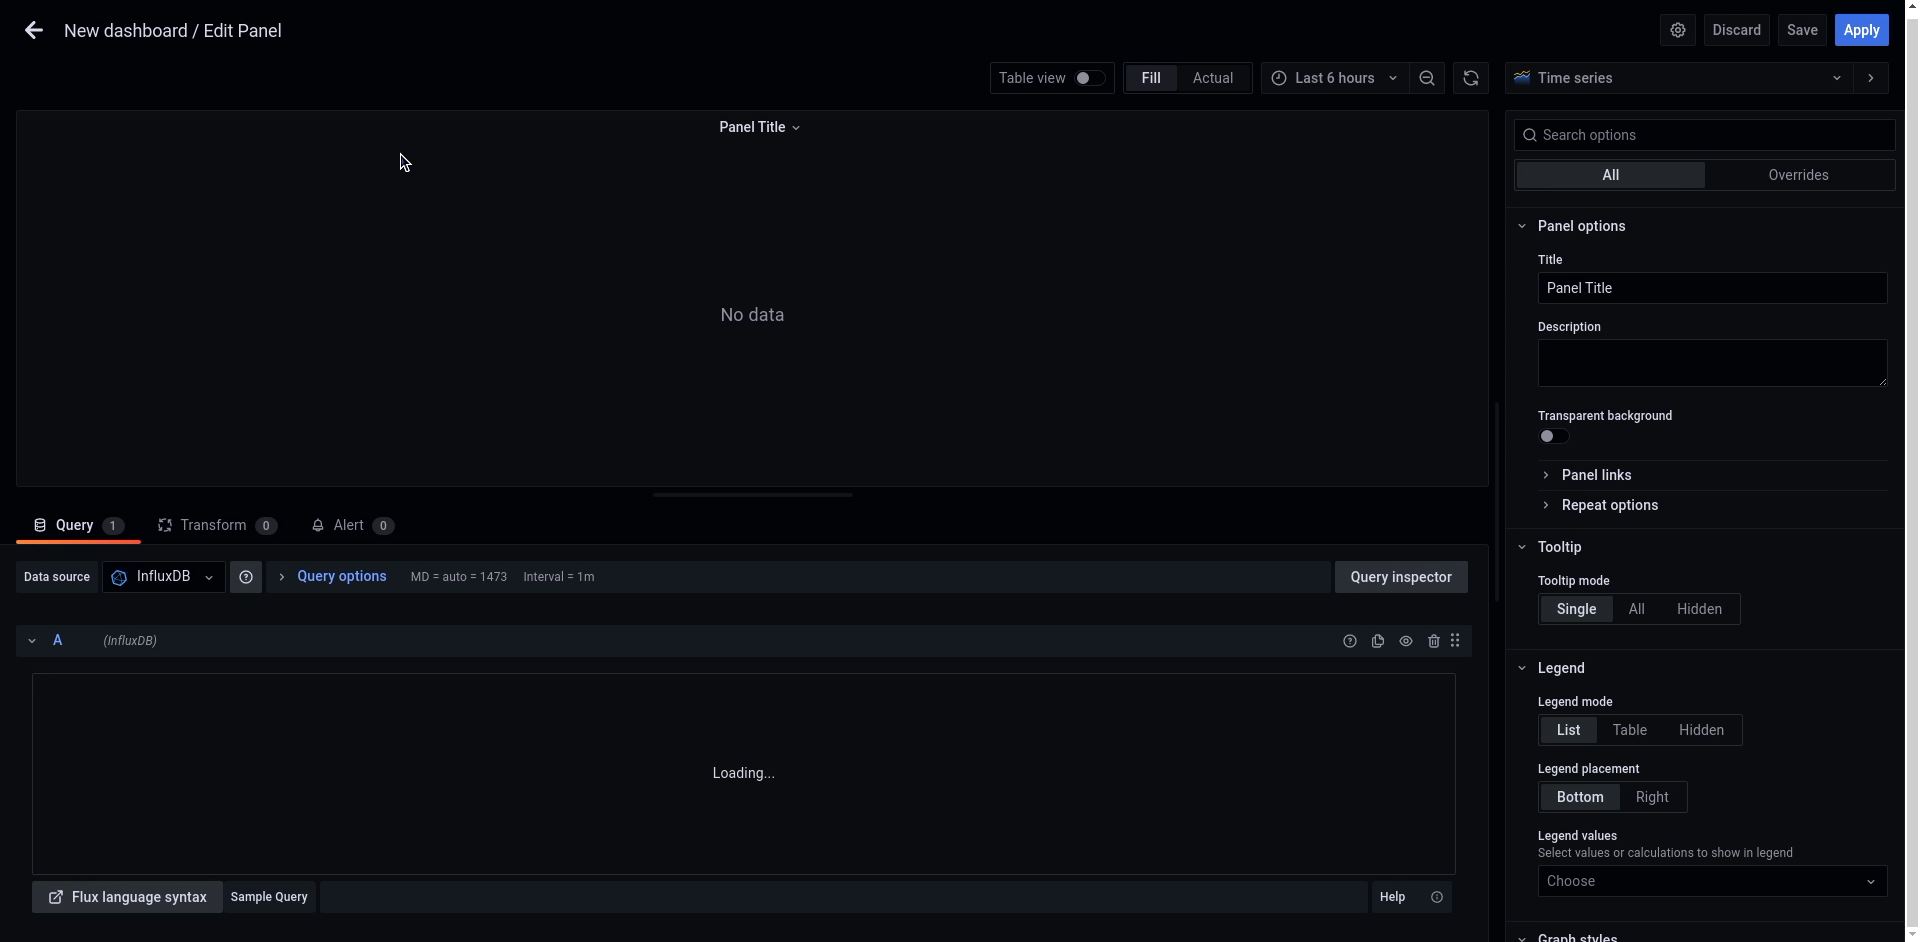Enable the Table view switch

[x=1088, y=78]
